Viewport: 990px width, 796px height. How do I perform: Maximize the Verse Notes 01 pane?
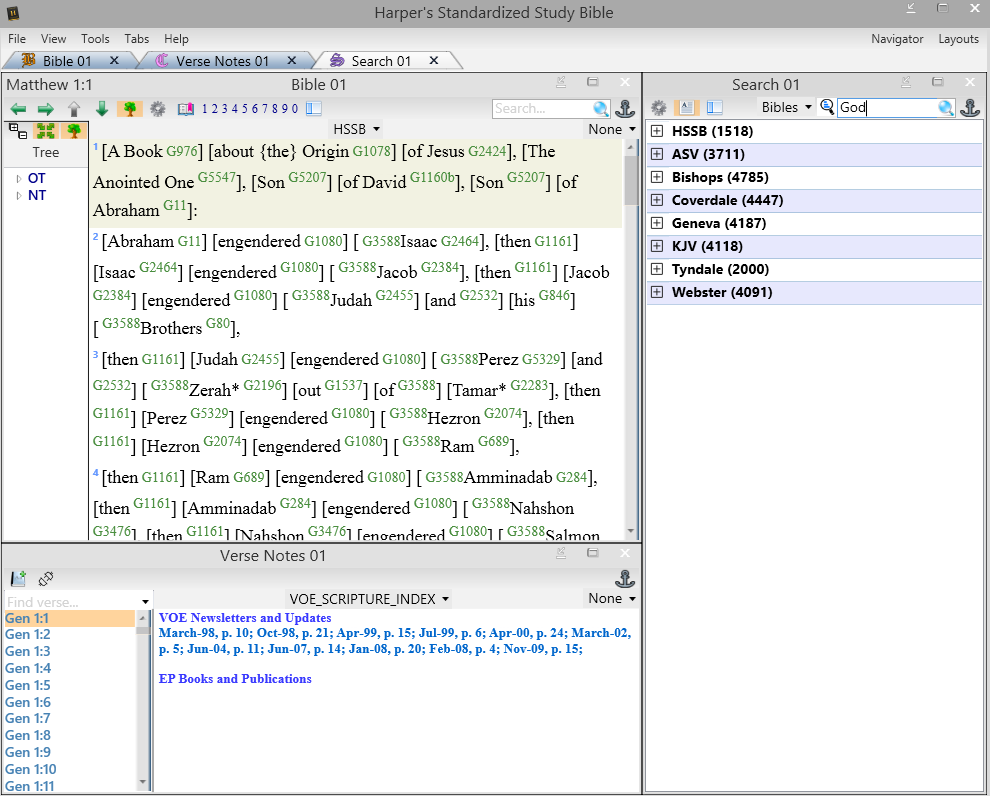(x=592, y=552)
